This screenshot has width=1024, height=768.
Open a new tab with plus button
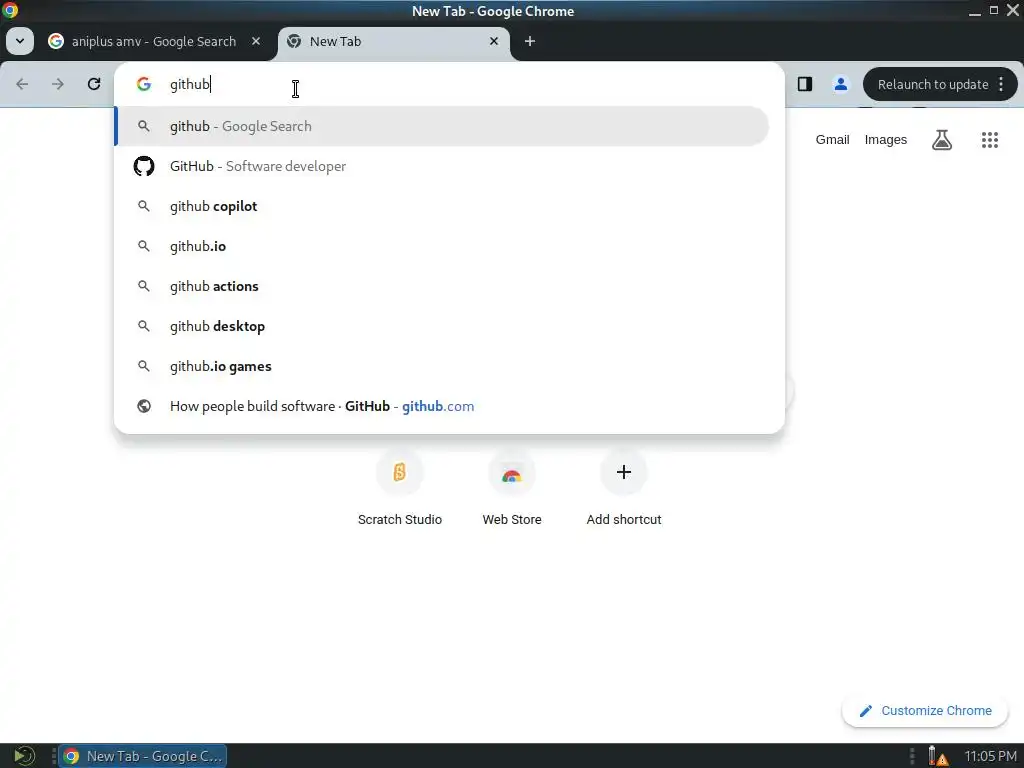pyautogui.click(x=530, y=41)
